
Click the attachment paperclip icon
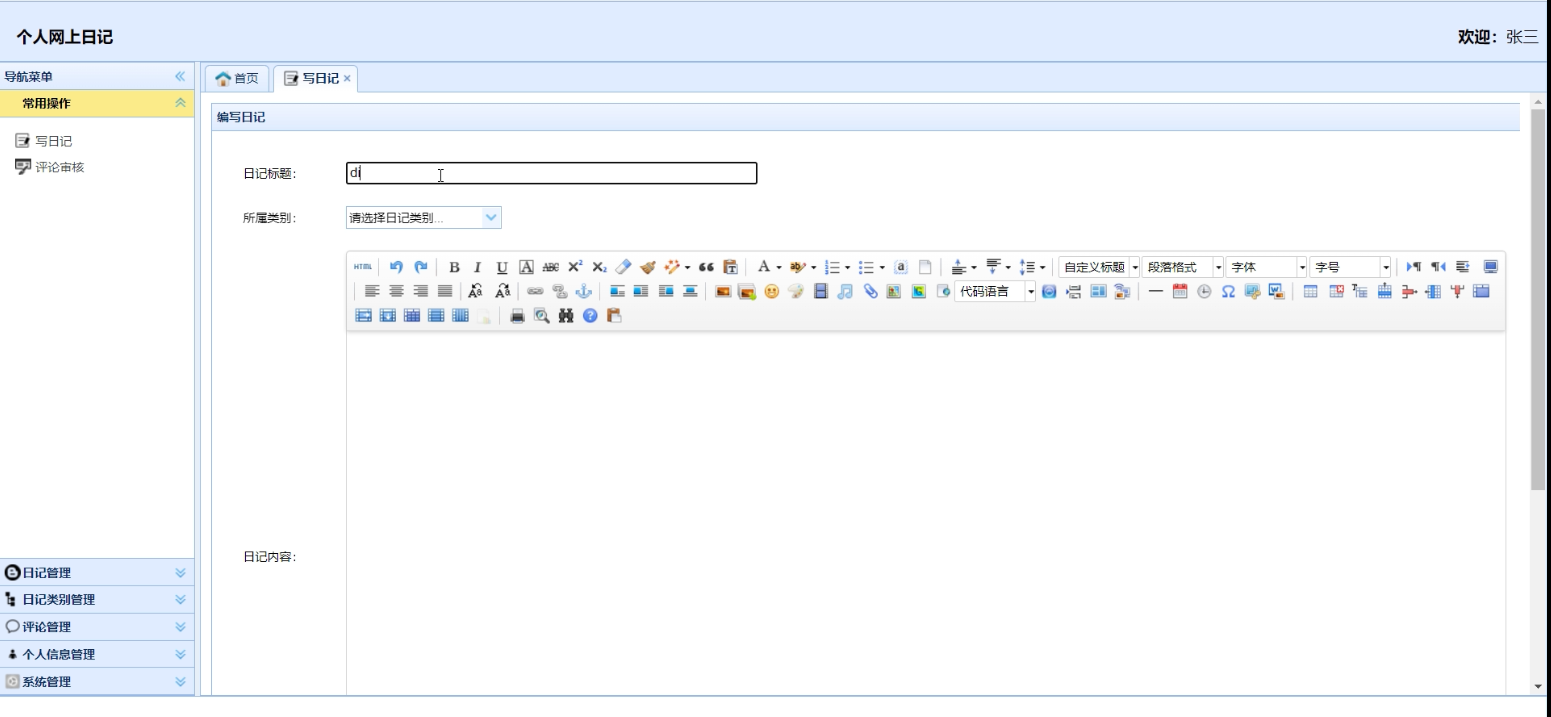click(870, 291)
